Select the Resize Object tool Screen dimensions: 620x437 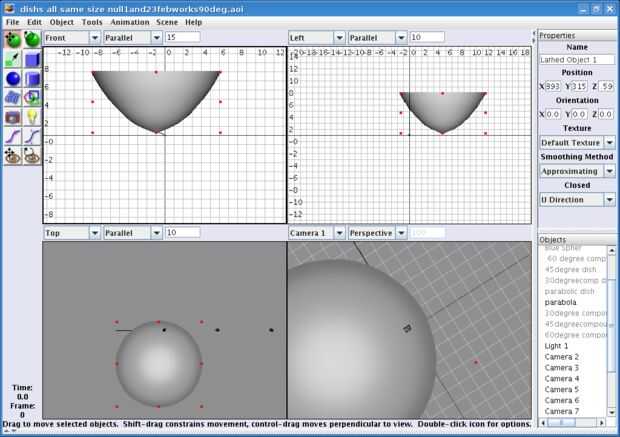[13, 59]
